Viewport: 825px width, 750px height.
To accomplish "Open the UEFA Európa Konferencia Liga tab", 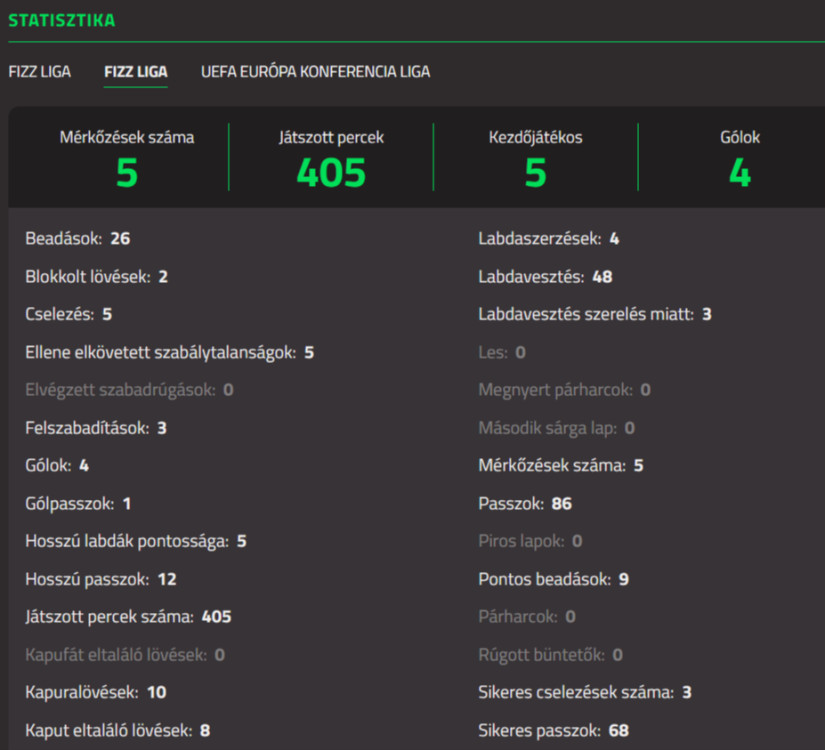I will click(315, 72).
